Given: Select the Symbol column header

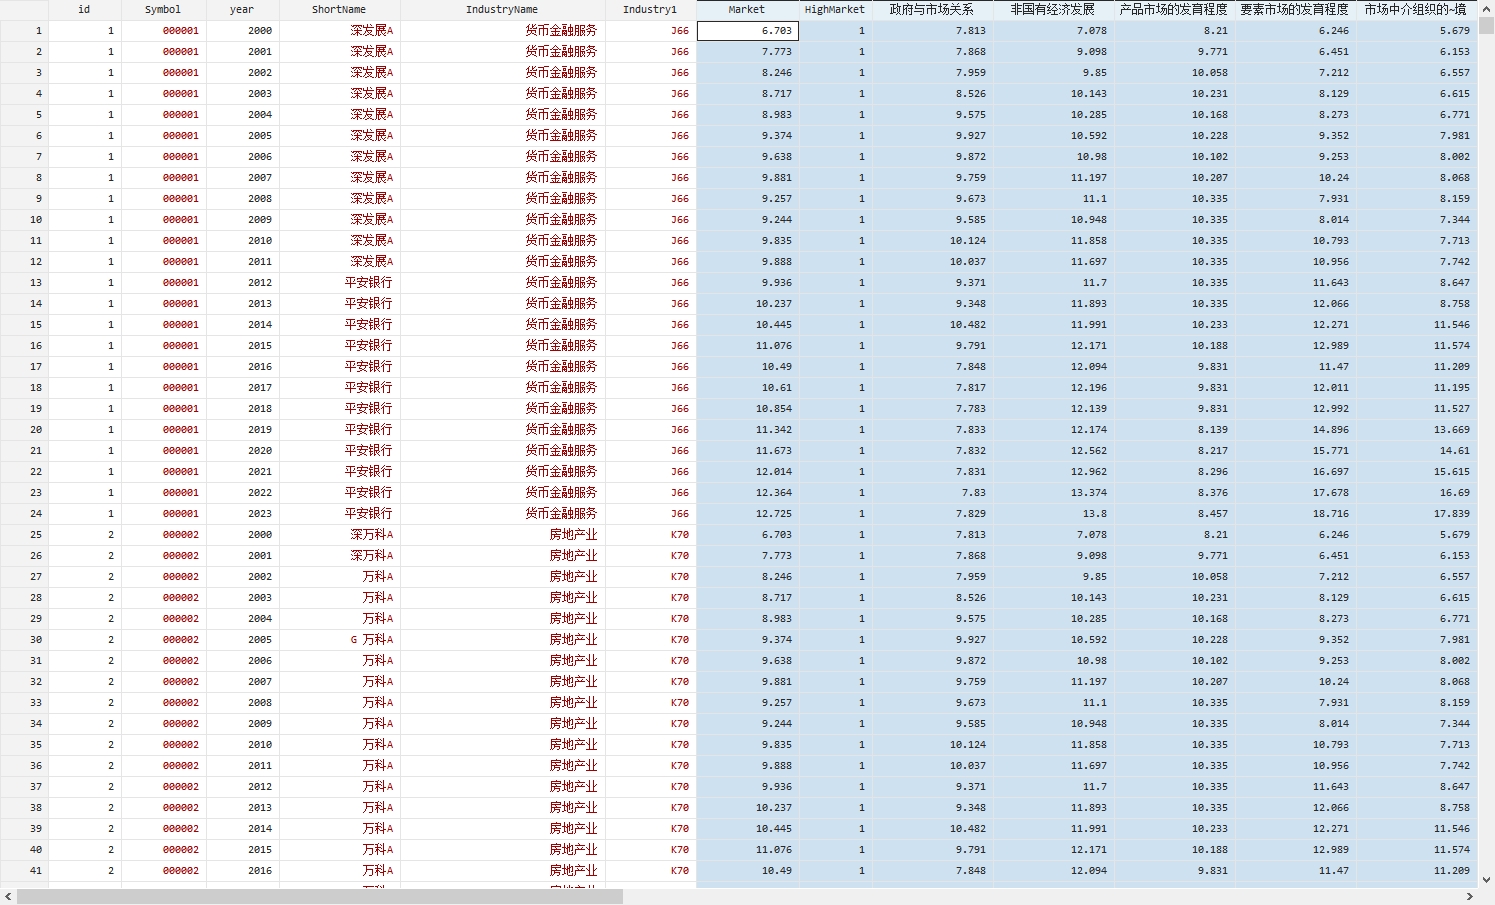Looking at the screenshot, I should point(163,10).
